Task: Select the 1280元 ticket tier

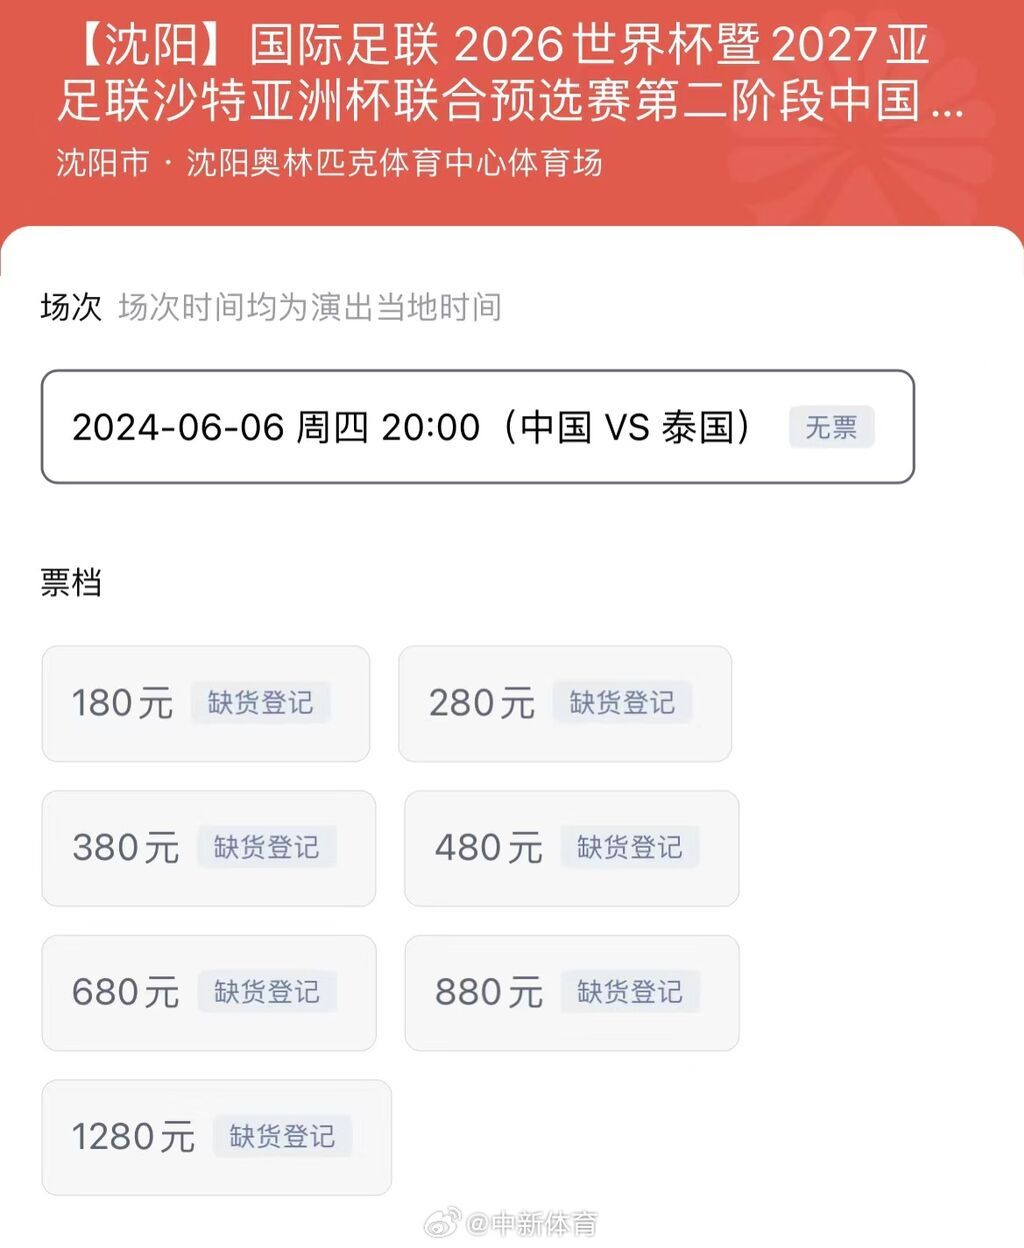Action: coord(216,1137)
